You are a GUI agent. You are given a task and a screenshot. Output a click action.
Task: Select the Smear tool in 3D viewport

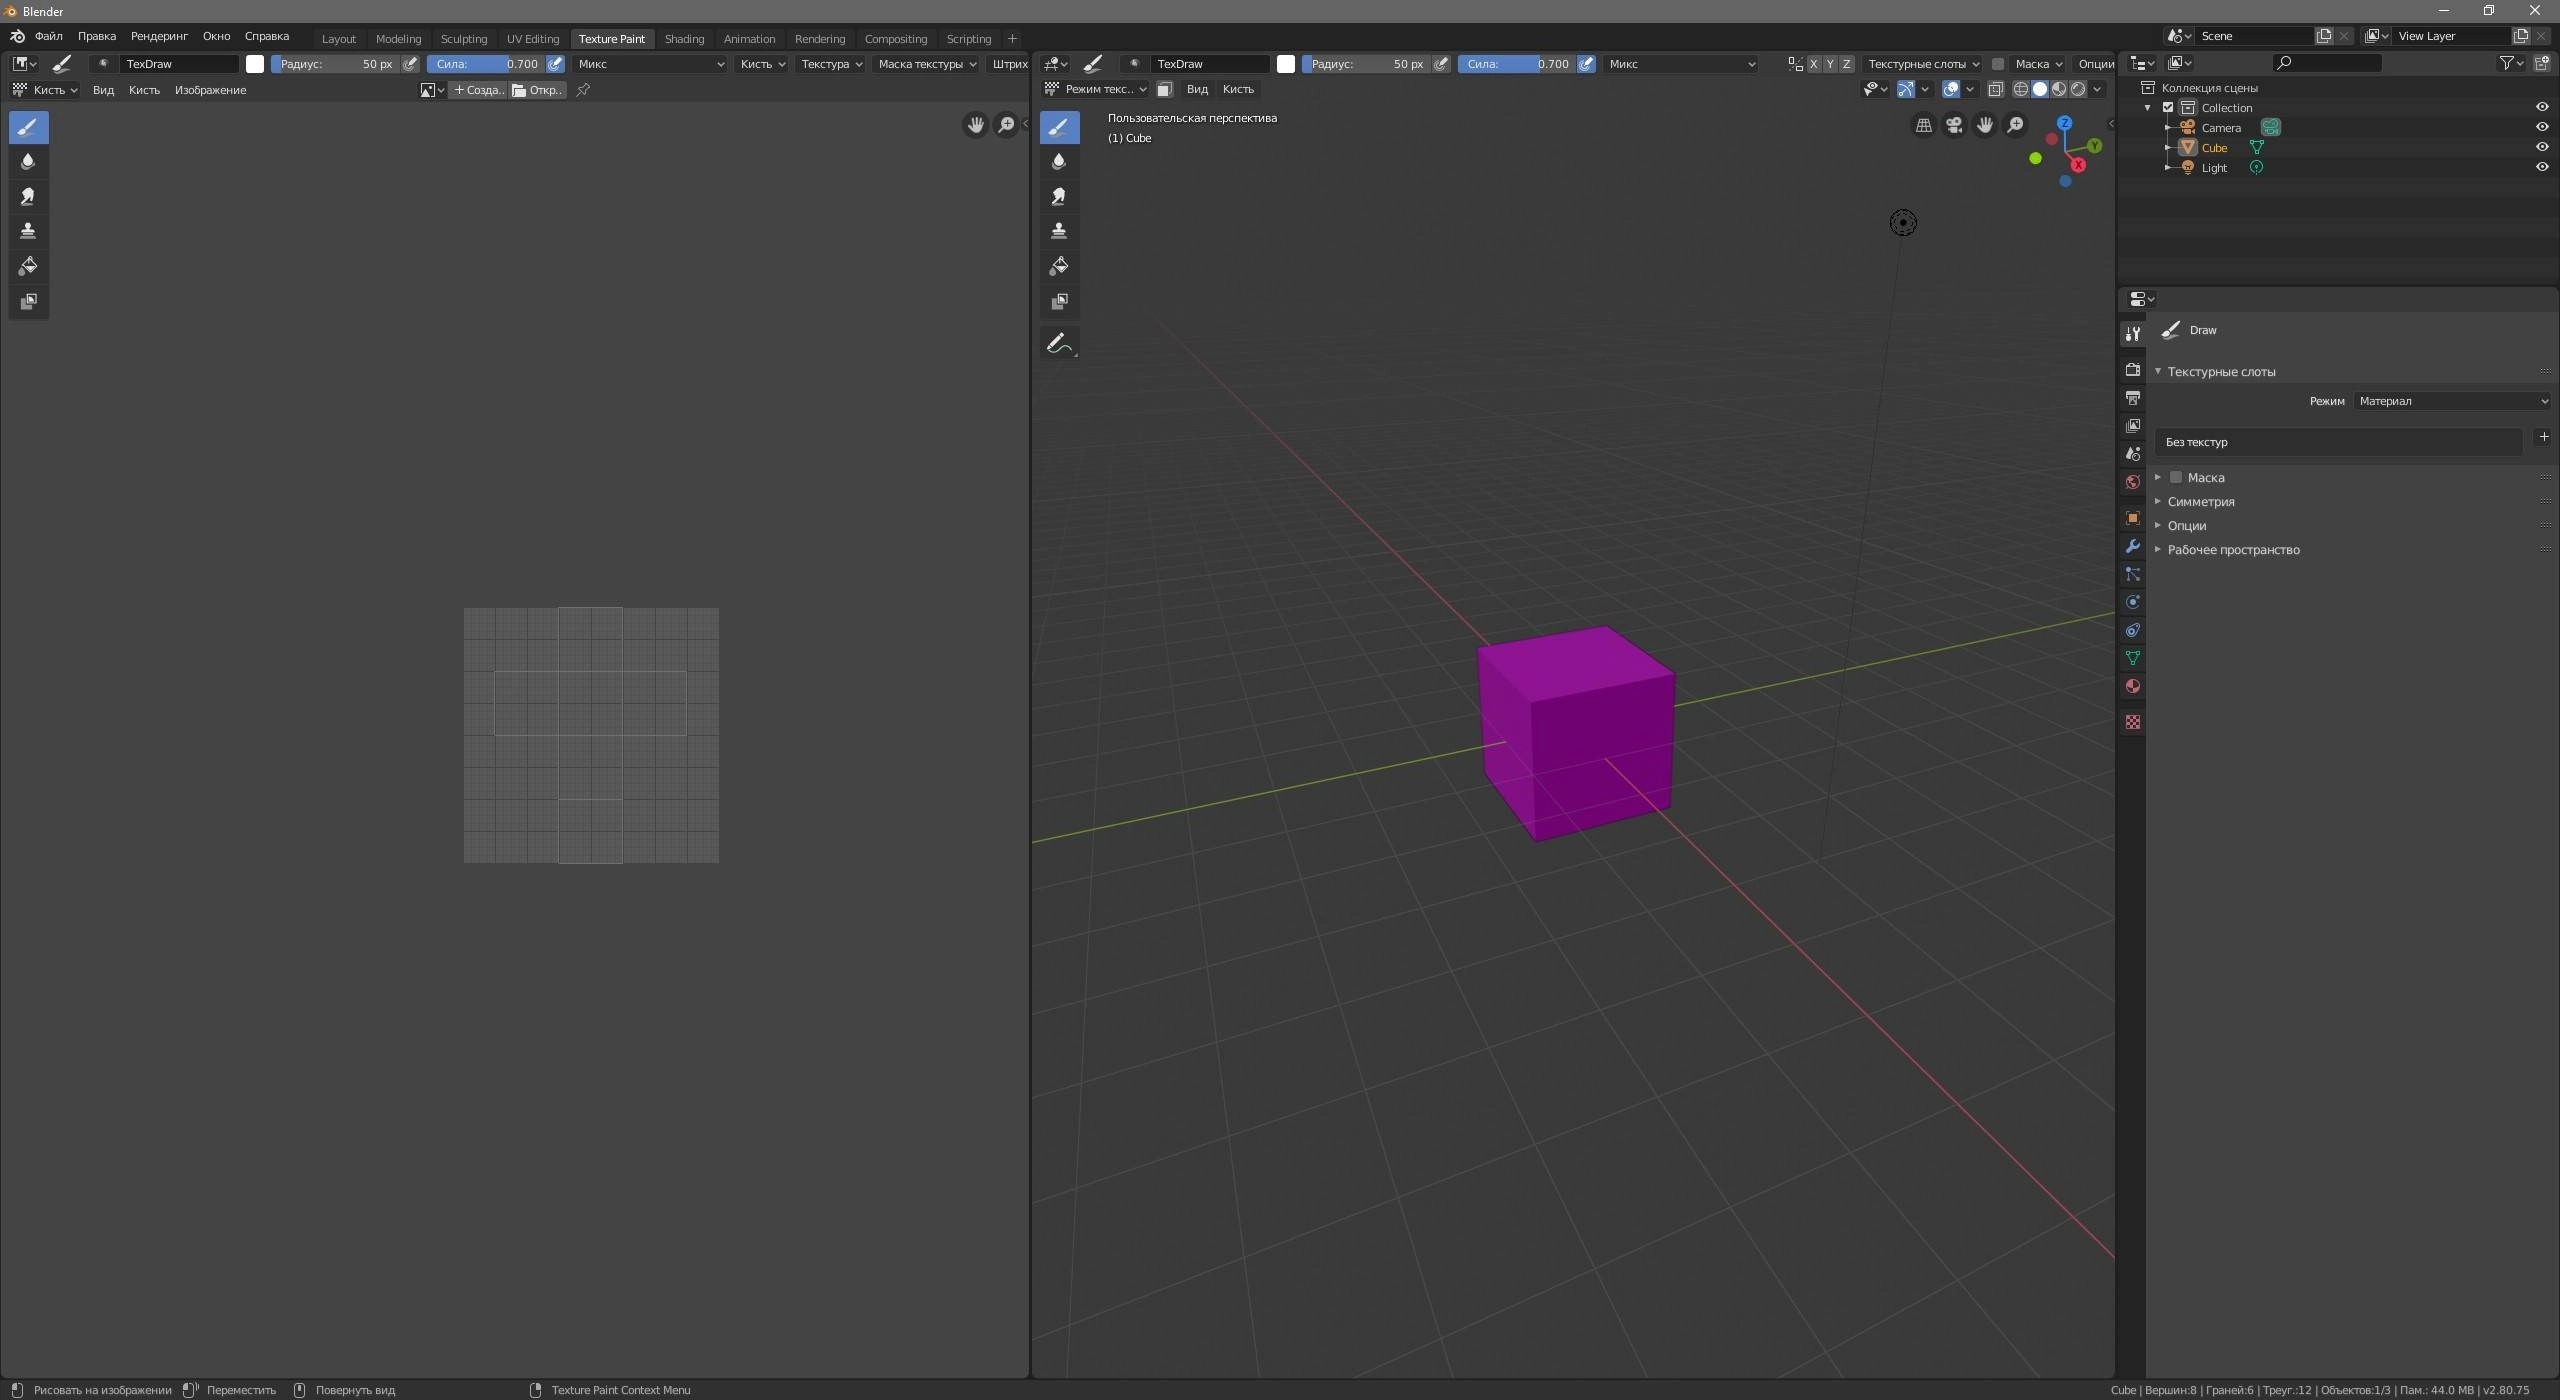pos(1059,196)
